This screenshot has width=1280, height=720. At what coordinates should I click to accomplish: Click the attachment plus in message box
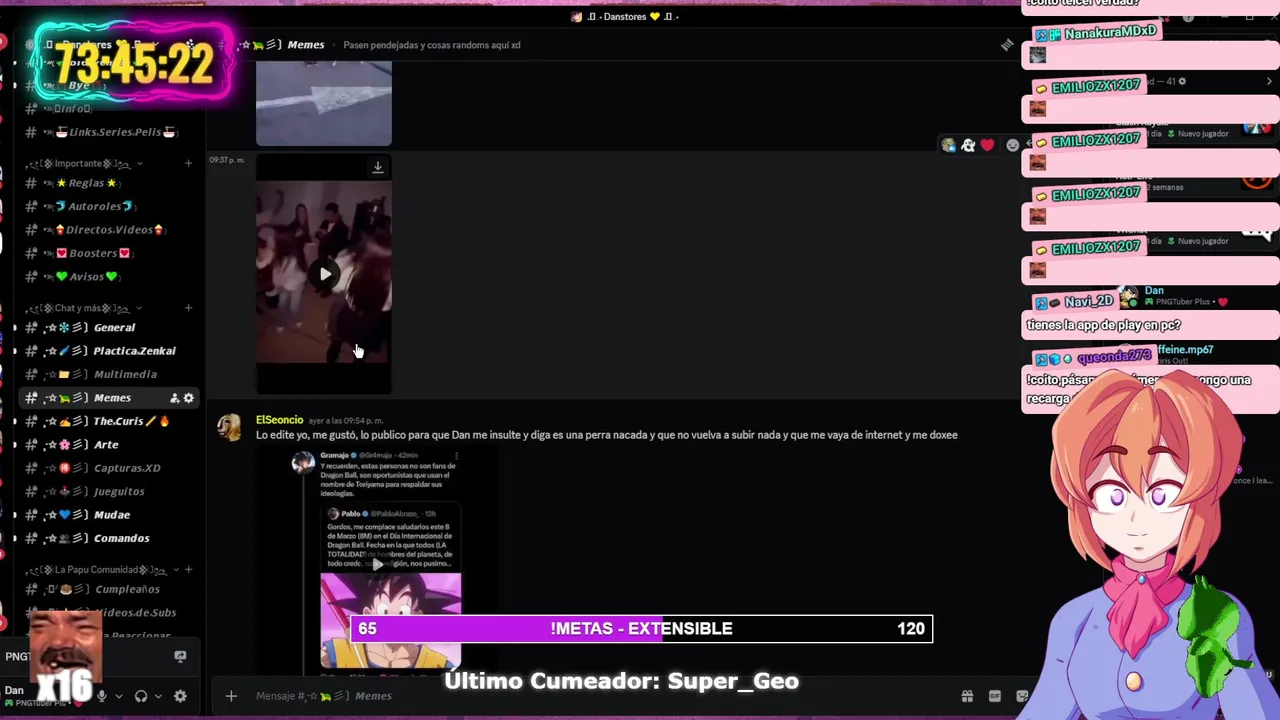pos(231,696)
